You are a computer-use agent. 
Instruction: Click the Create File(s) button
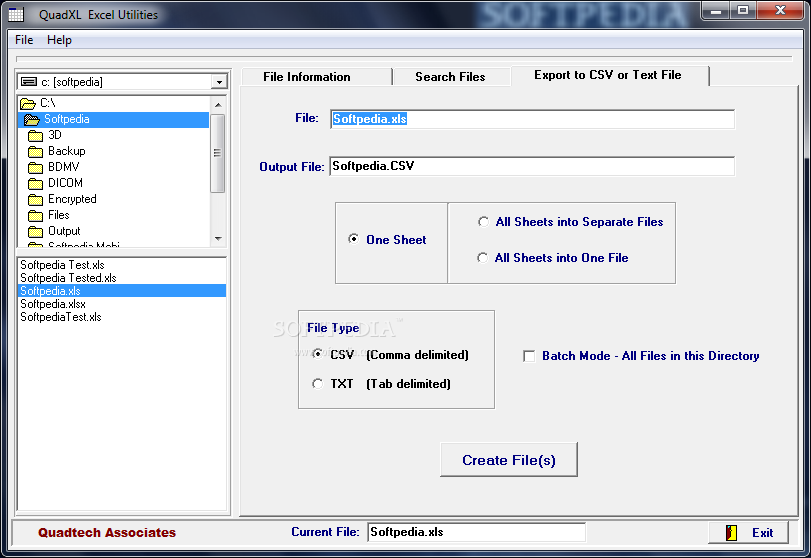click(x=509, y=460)
